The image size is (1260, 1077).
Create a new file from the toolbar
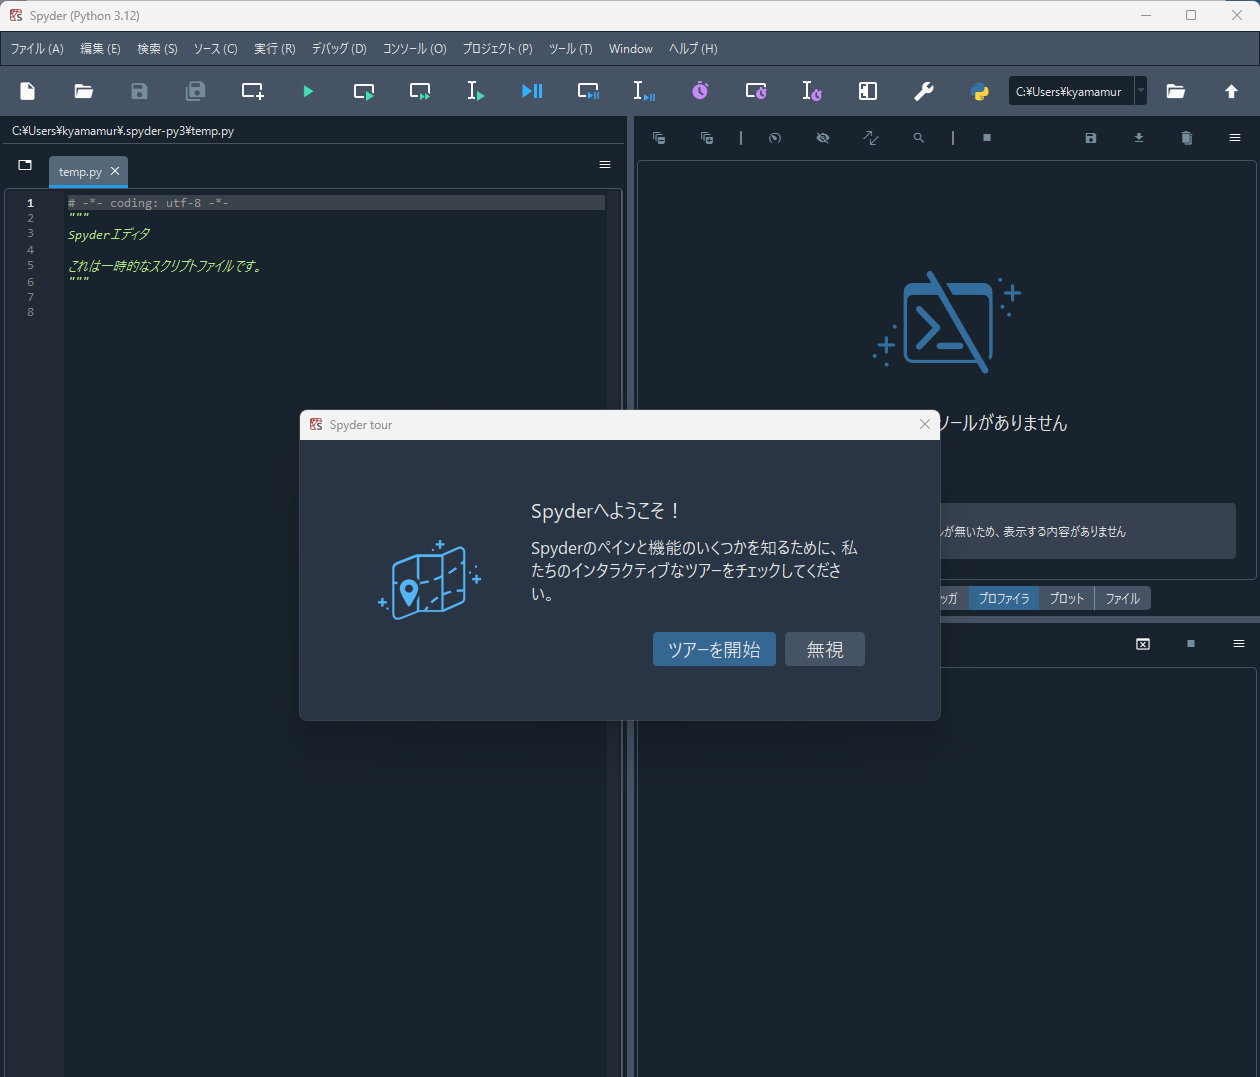pyautogui.click(x=28, y=91)
